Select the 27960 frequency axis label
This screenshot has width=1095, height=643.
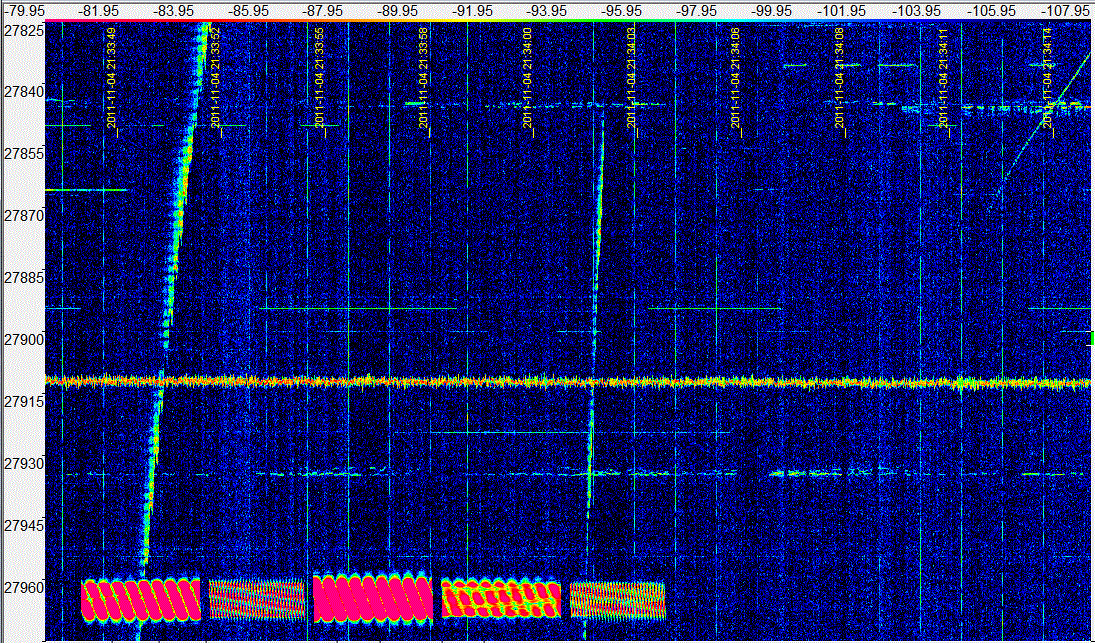(23, 587)
